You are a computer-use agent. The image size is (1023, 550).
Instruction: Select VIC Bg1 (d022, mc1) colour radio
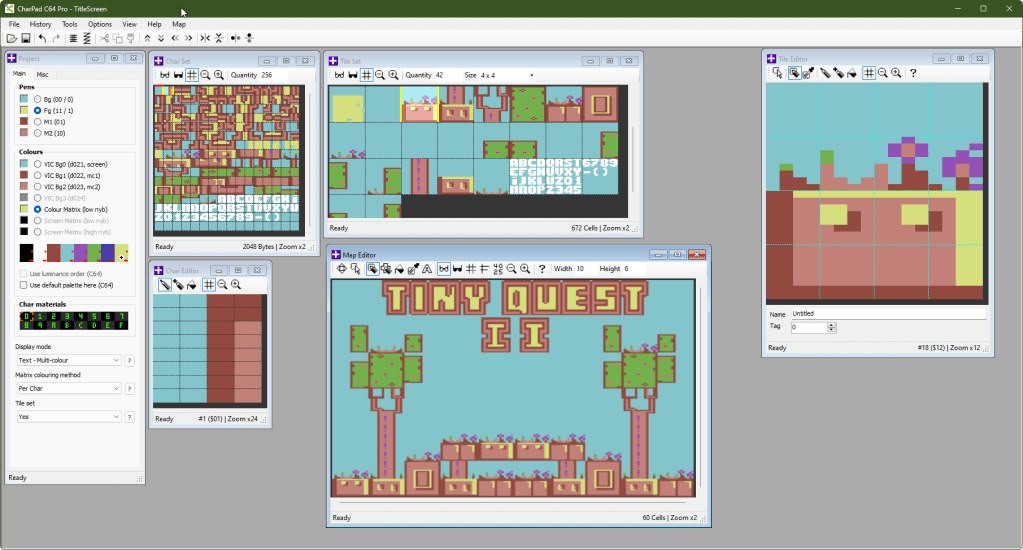(x=38, y=175)
